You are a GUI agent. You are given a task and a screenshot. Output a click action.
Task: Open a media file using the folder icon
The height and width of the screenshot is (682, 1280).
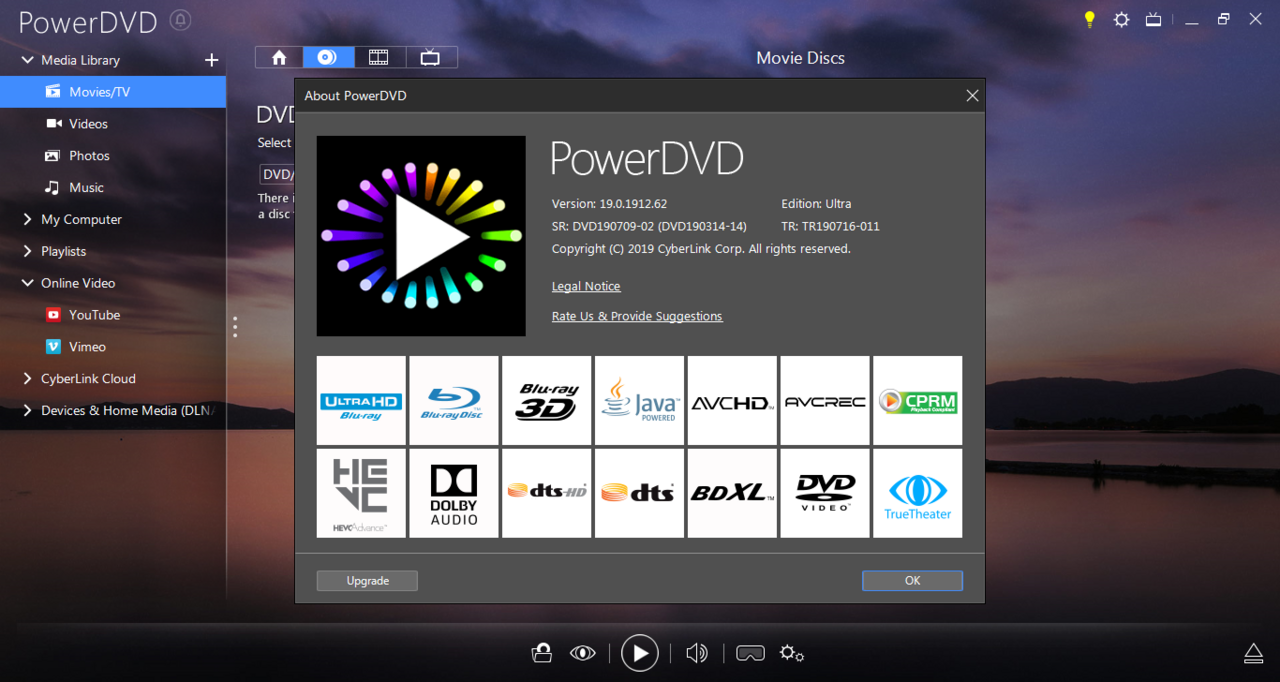pyautogui.click(x=541, y=652)
